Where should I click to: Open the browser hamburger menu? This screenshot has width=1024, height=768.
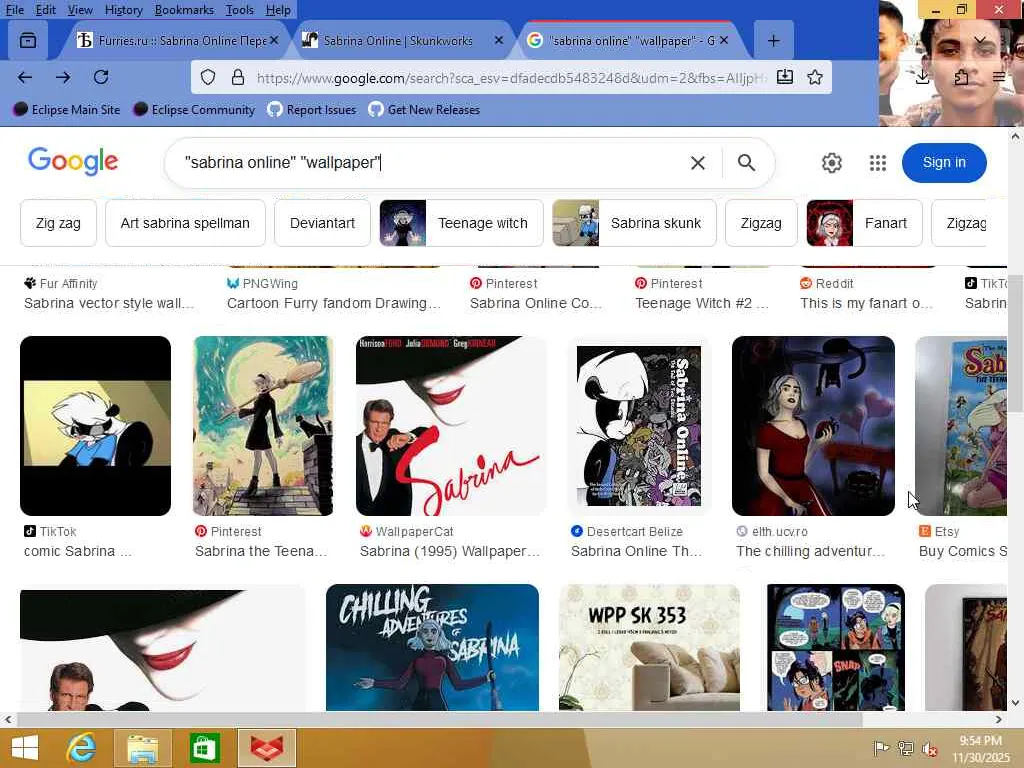(x=999, y=77)
